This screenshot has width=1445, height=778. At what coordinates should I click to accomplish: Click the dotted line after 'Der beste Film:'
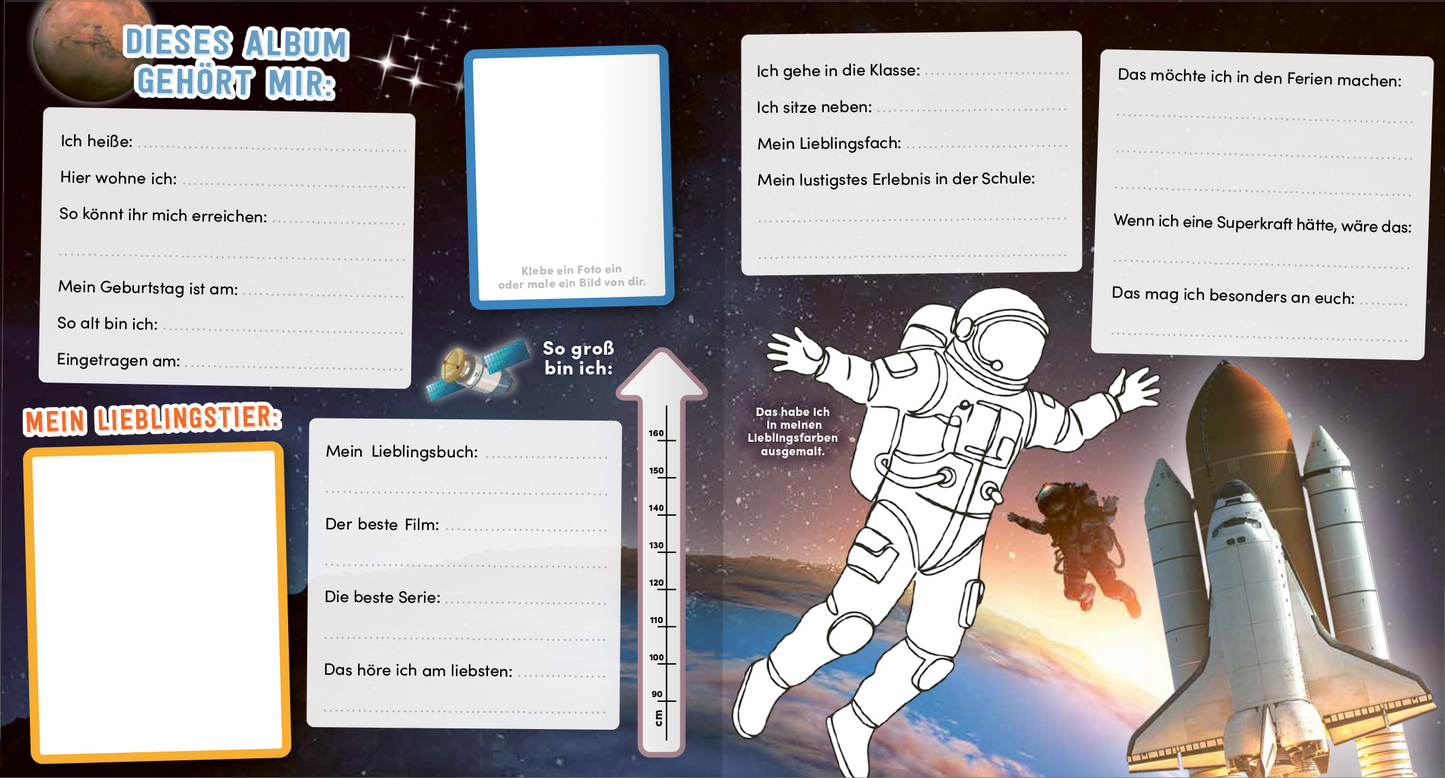coord(526,530)
